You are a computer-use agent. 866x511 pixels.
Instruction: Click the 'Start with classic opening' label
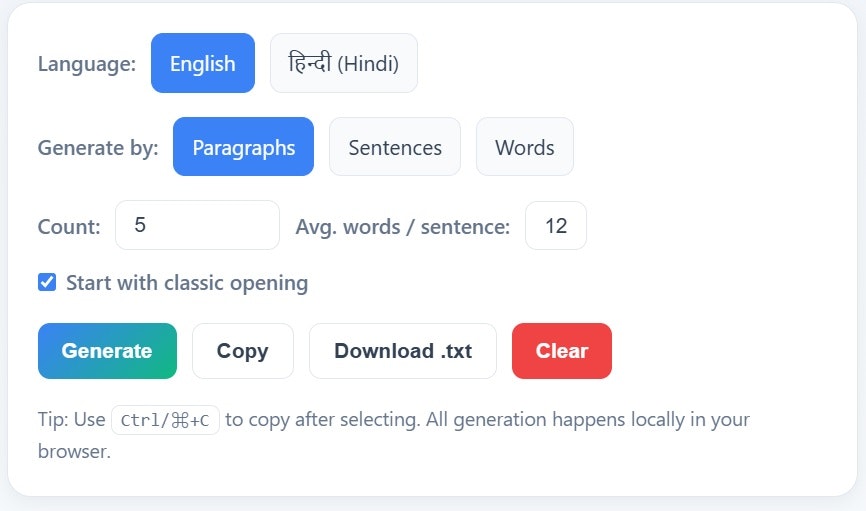[187, 283]
